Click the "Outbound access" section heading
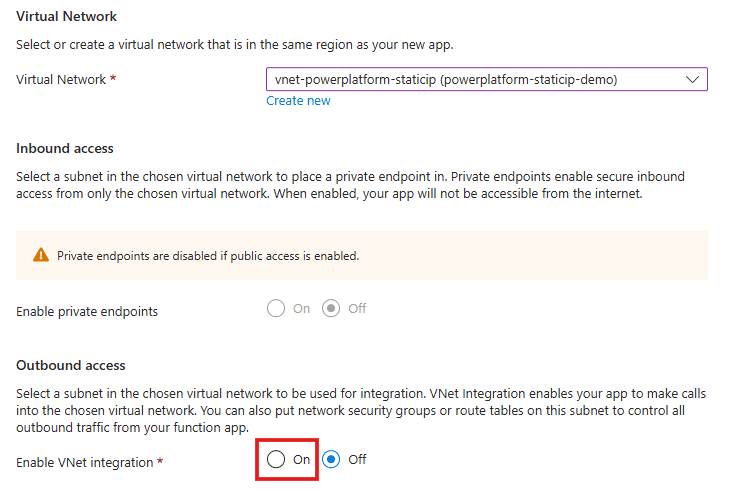This screenshot has width=737, height=491. [x=70, y=365]
